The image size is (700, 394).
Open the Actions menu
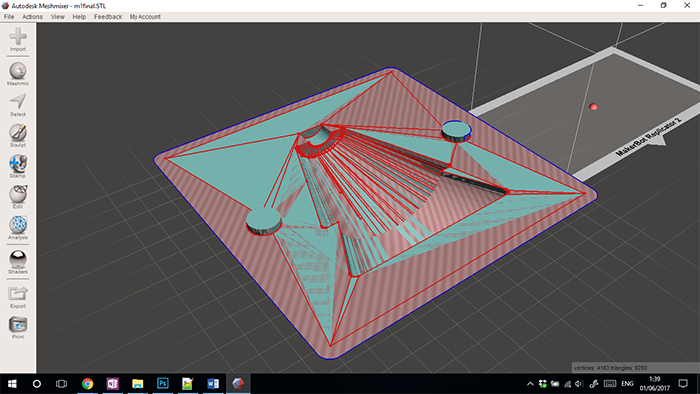tap(33, 17)
